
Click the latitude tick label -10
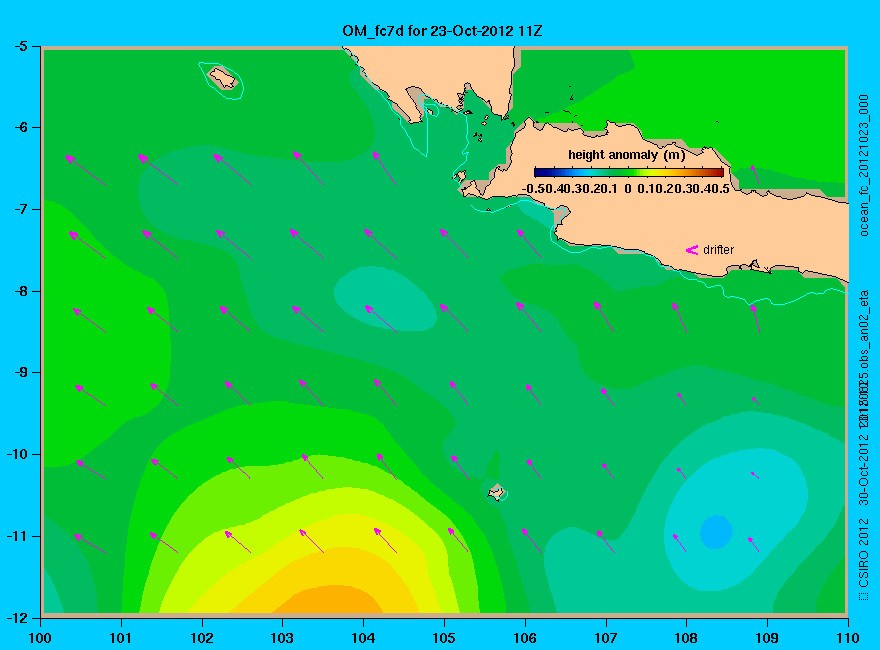tap(17, 454)
